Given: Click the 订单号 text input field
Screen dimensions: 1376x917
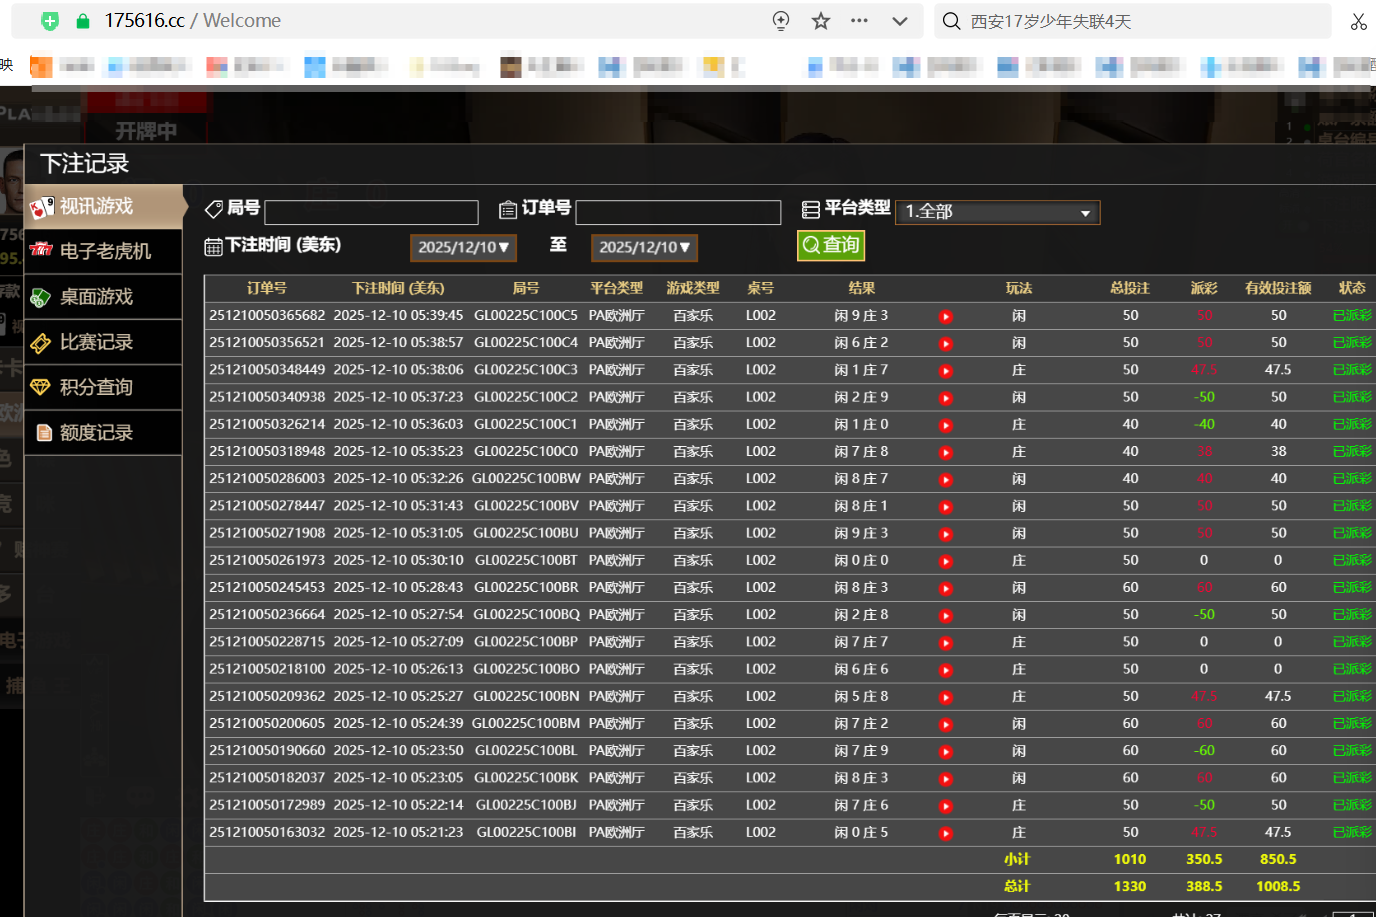Looking at the screenshot, I should [678, 212].
